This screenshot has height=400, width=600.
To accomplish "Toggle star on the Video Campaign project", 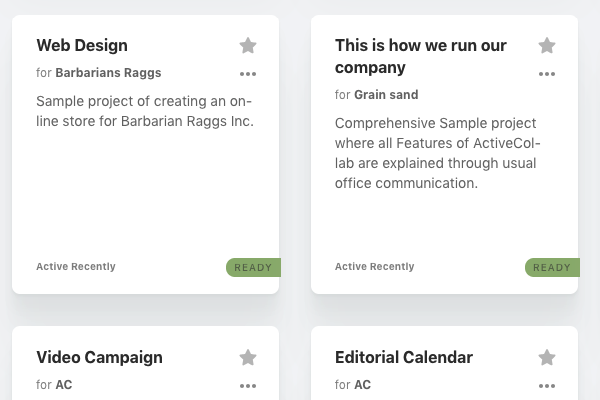I will click(x=248, y=358).
